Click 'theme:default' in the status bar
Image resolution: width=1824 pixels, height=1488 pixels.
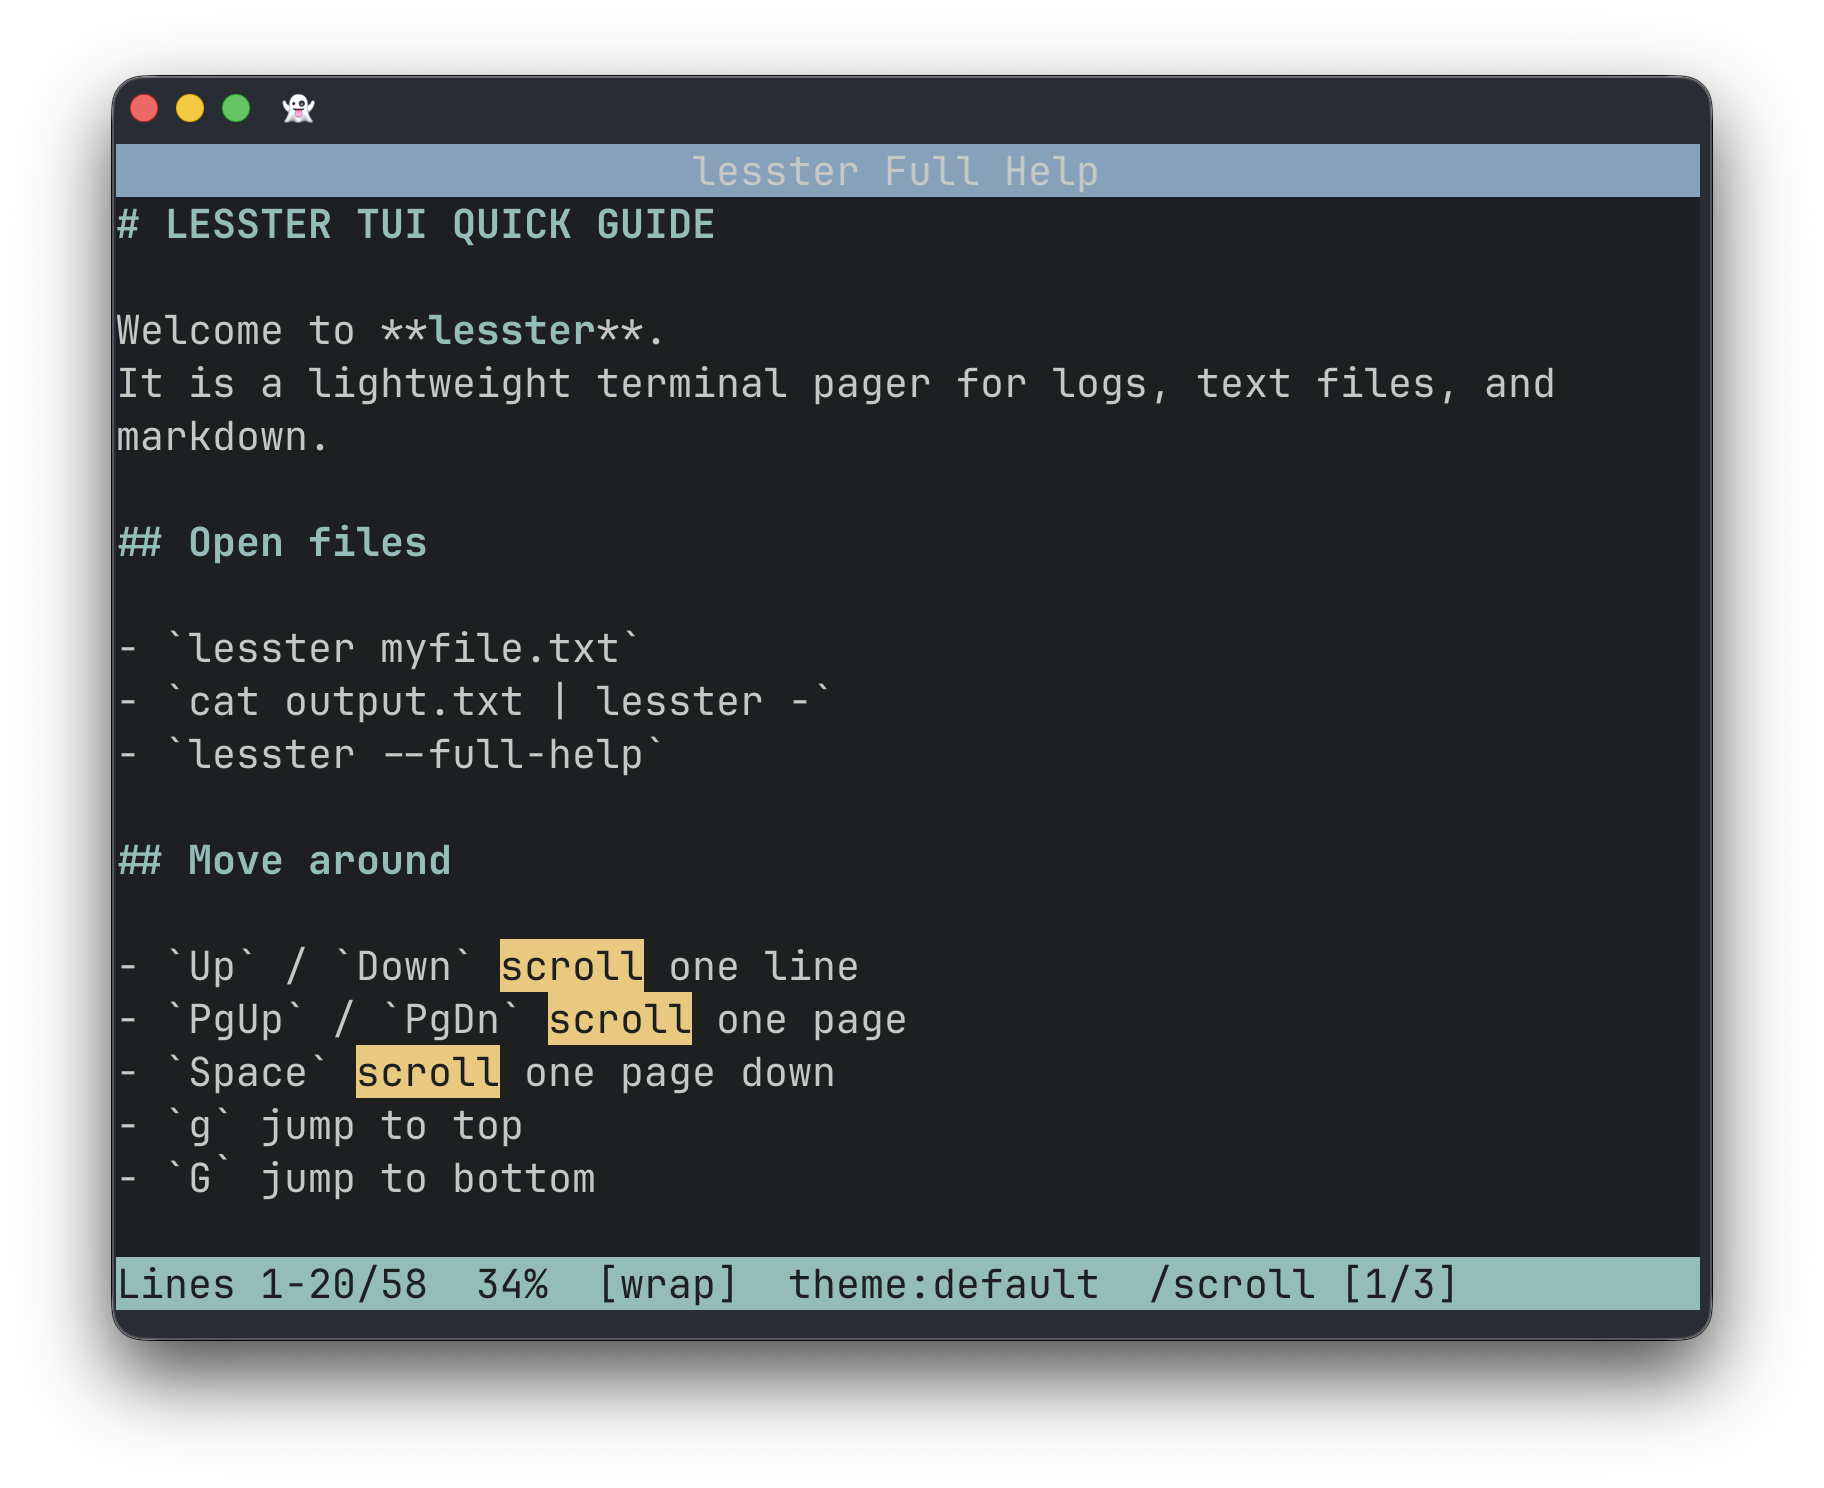(944, 1284)
